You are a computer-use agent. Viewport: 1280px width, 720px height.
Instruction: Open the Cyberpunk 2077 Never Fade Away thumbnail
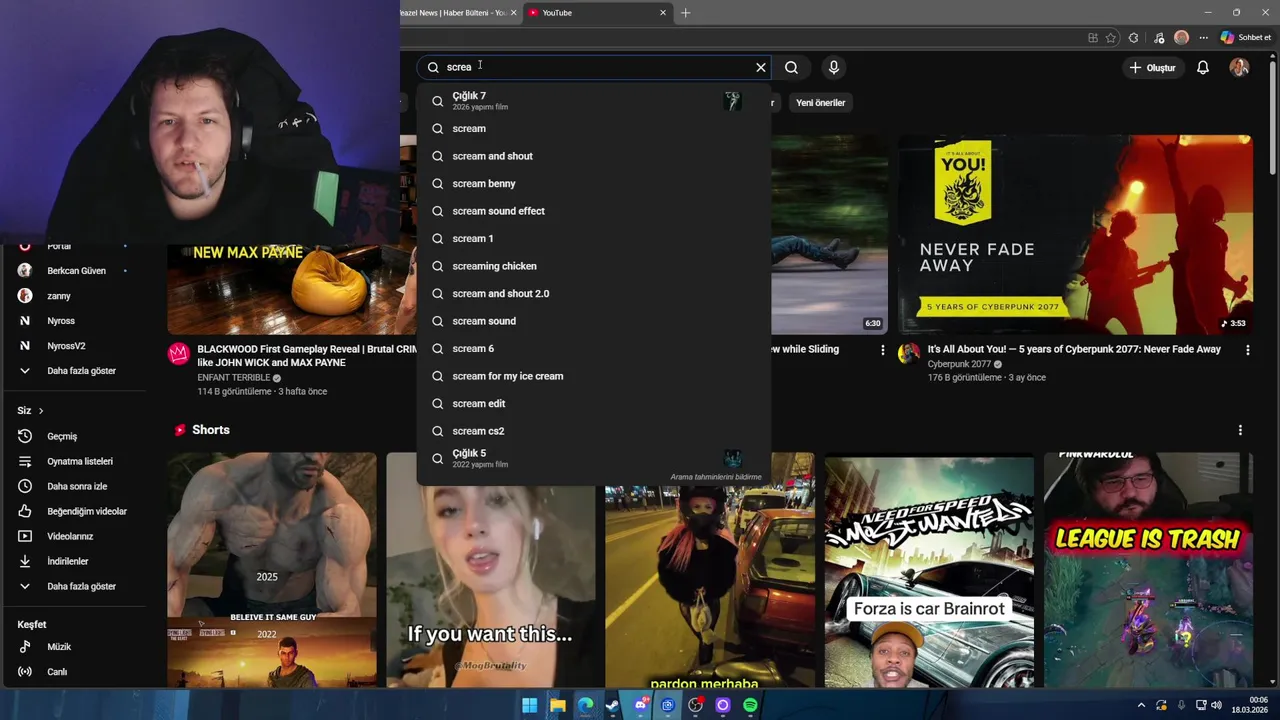click(1075, 234)
